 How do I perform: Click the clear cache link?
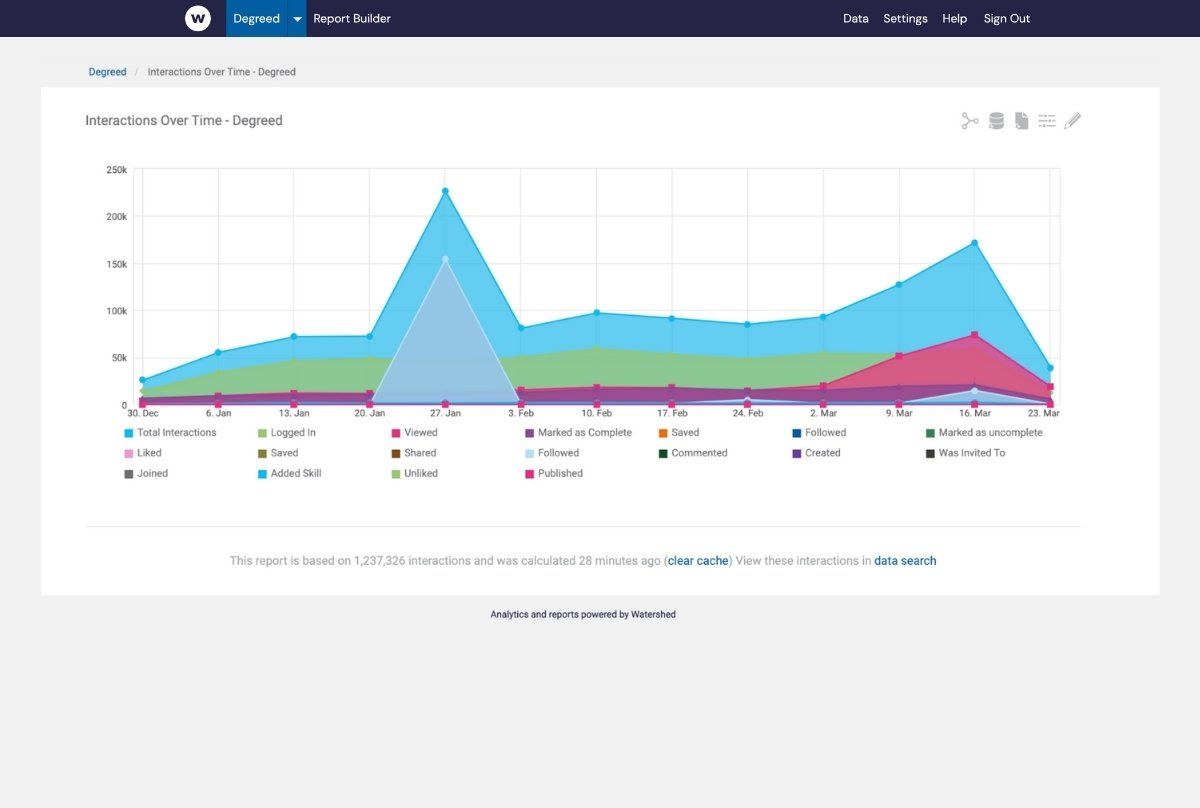point(697,560)
